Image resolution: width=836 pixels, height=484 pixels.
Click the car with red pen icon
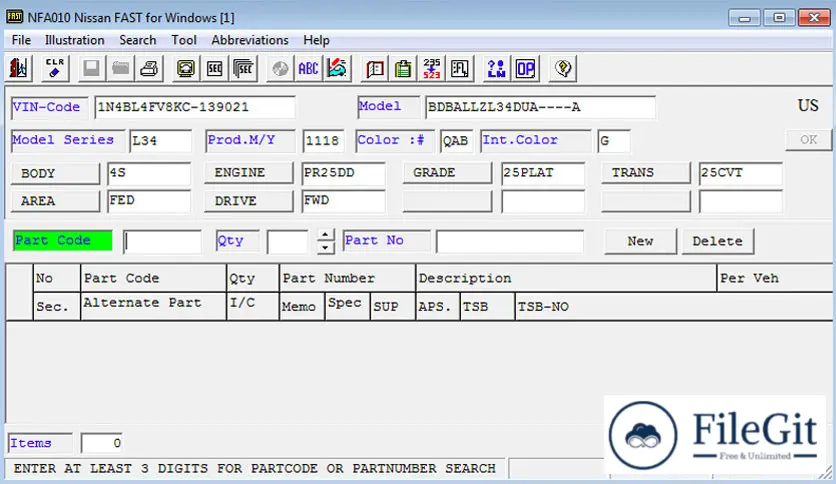pyautogui.click(x=337, y=68)
